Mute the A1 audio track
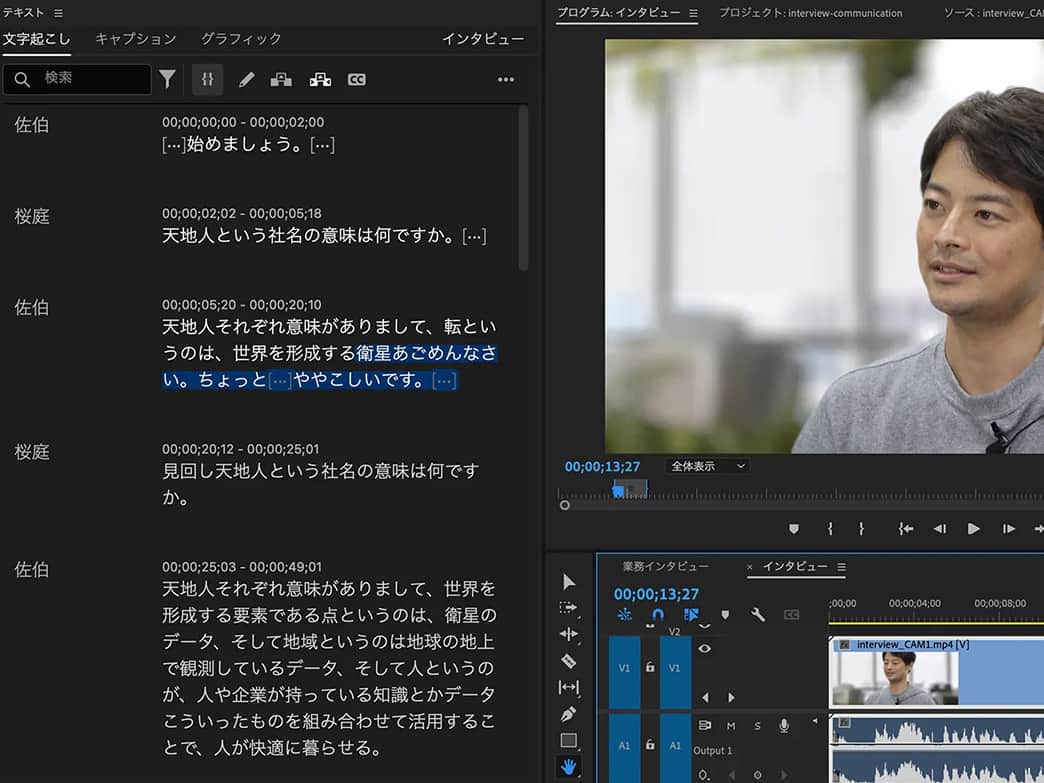 [731, 726]
